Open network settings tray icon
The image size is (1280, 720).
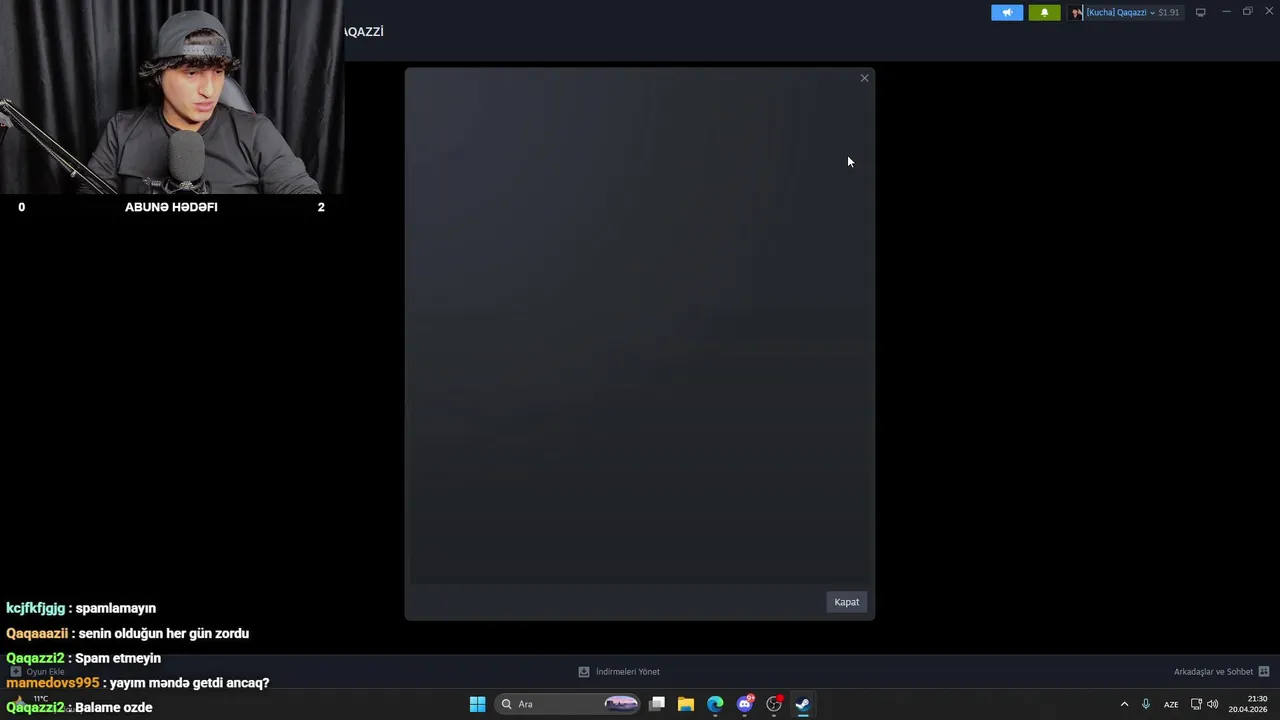point(1196,704)
